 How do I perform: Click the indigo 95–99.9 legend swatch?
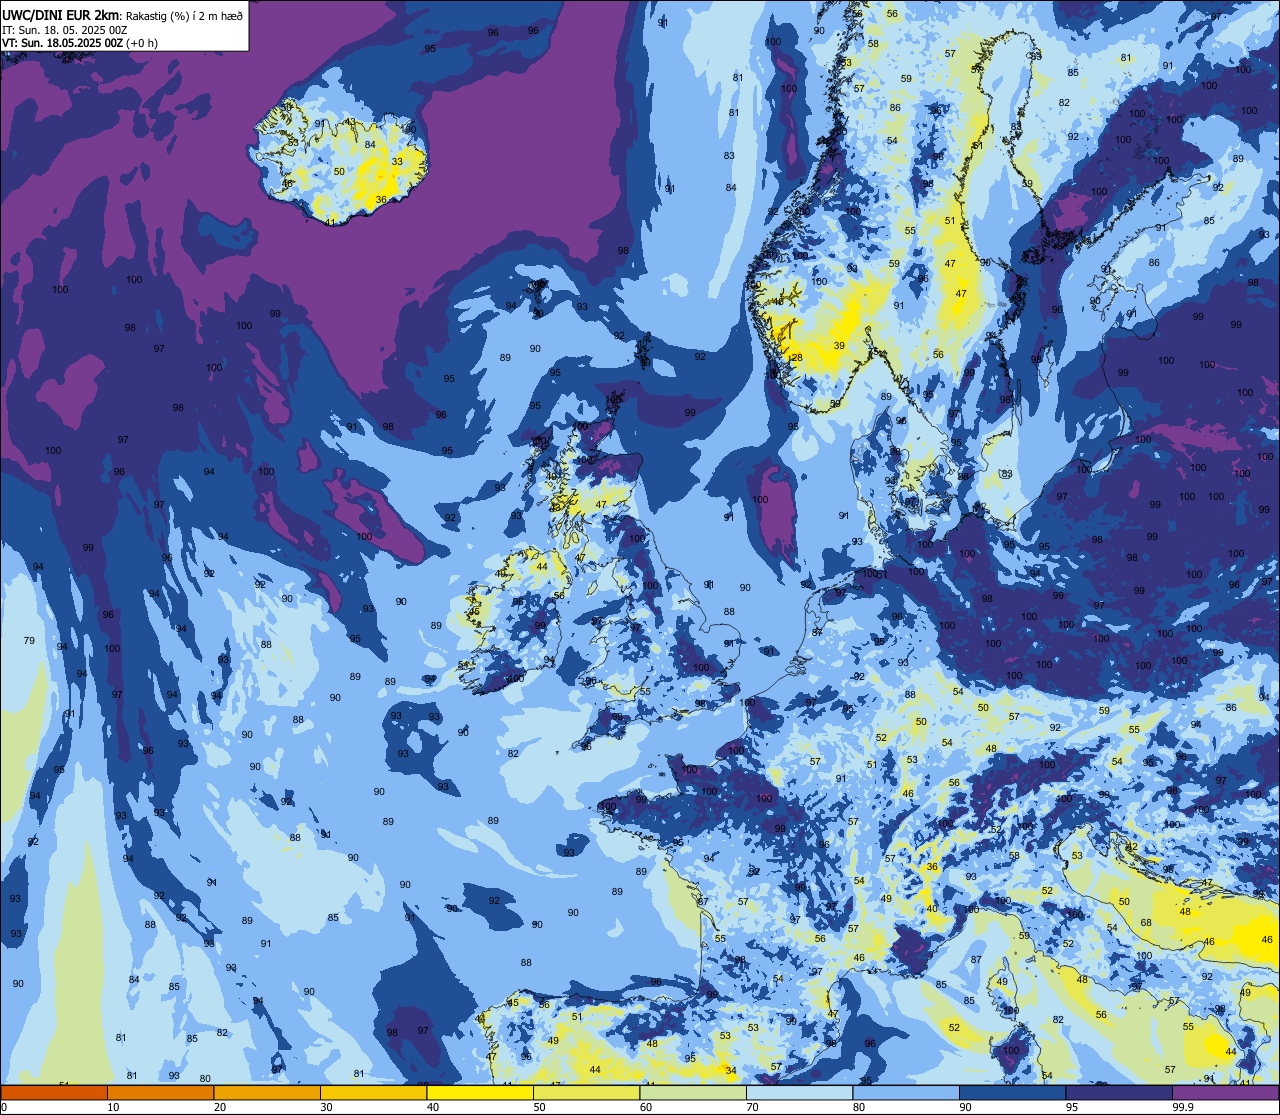[x=1119, y=1092]
